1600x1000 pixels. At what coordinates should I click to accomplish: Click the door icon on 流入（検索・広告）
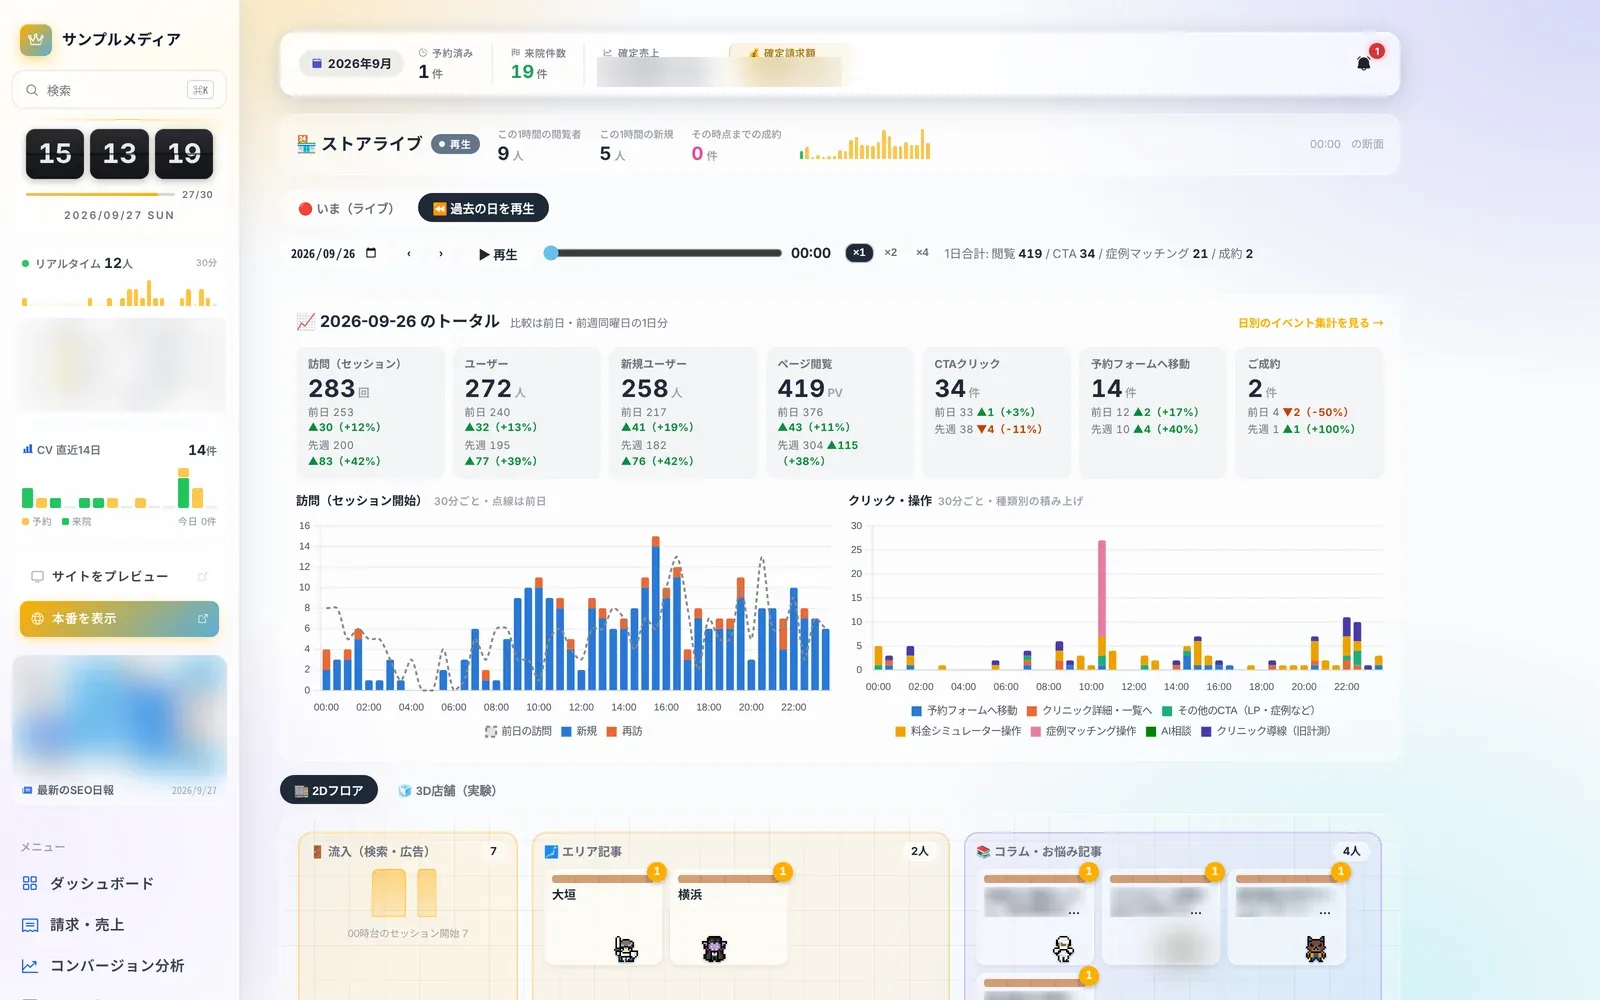pyautogui.click(x=318, y=851)
